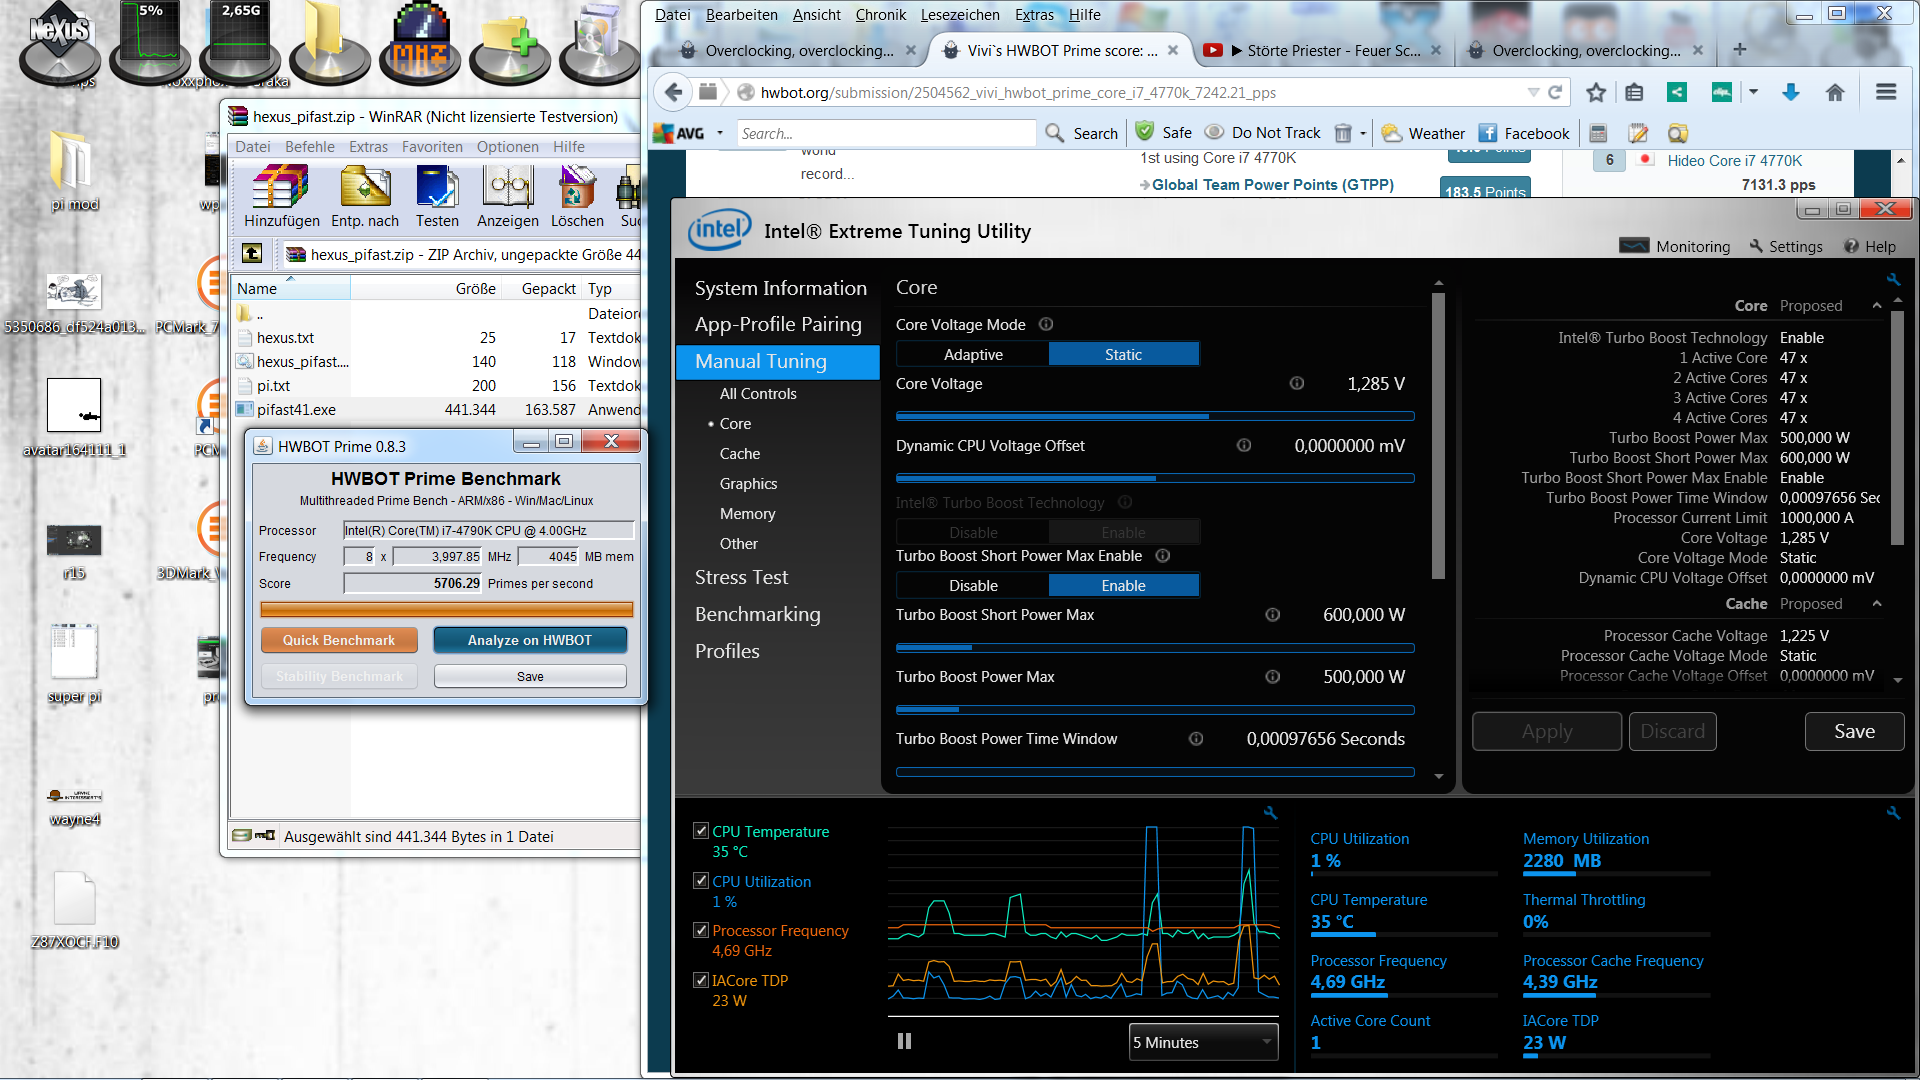Go up one folder level in WinRAR
This screenshot has height=1080, width=1920.
[252, 254]
